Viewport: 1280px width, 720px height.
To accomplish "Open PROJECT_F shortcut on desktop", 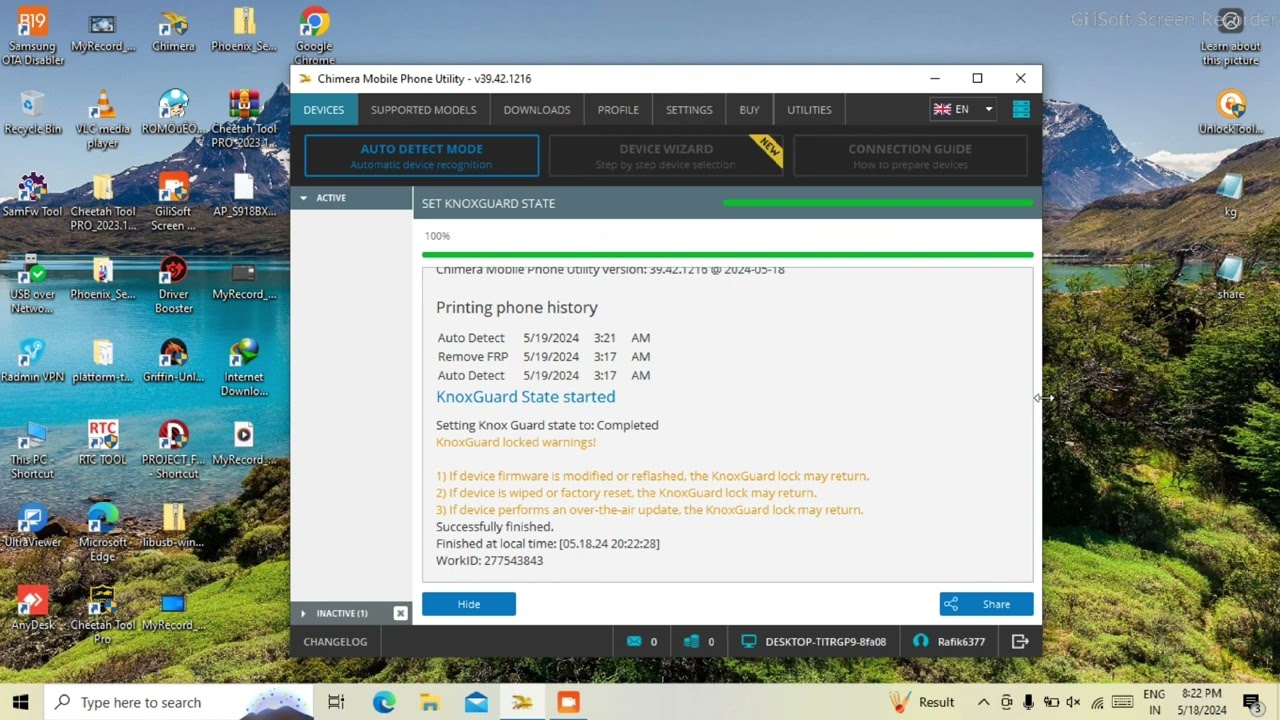I will [x=173, y=450].
